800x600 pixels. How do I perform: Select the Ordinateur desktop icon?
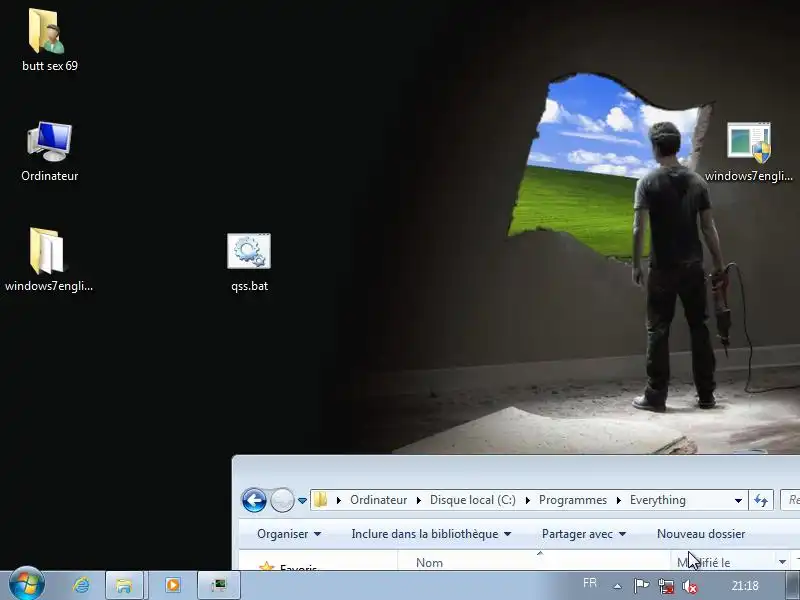point(49,151)
